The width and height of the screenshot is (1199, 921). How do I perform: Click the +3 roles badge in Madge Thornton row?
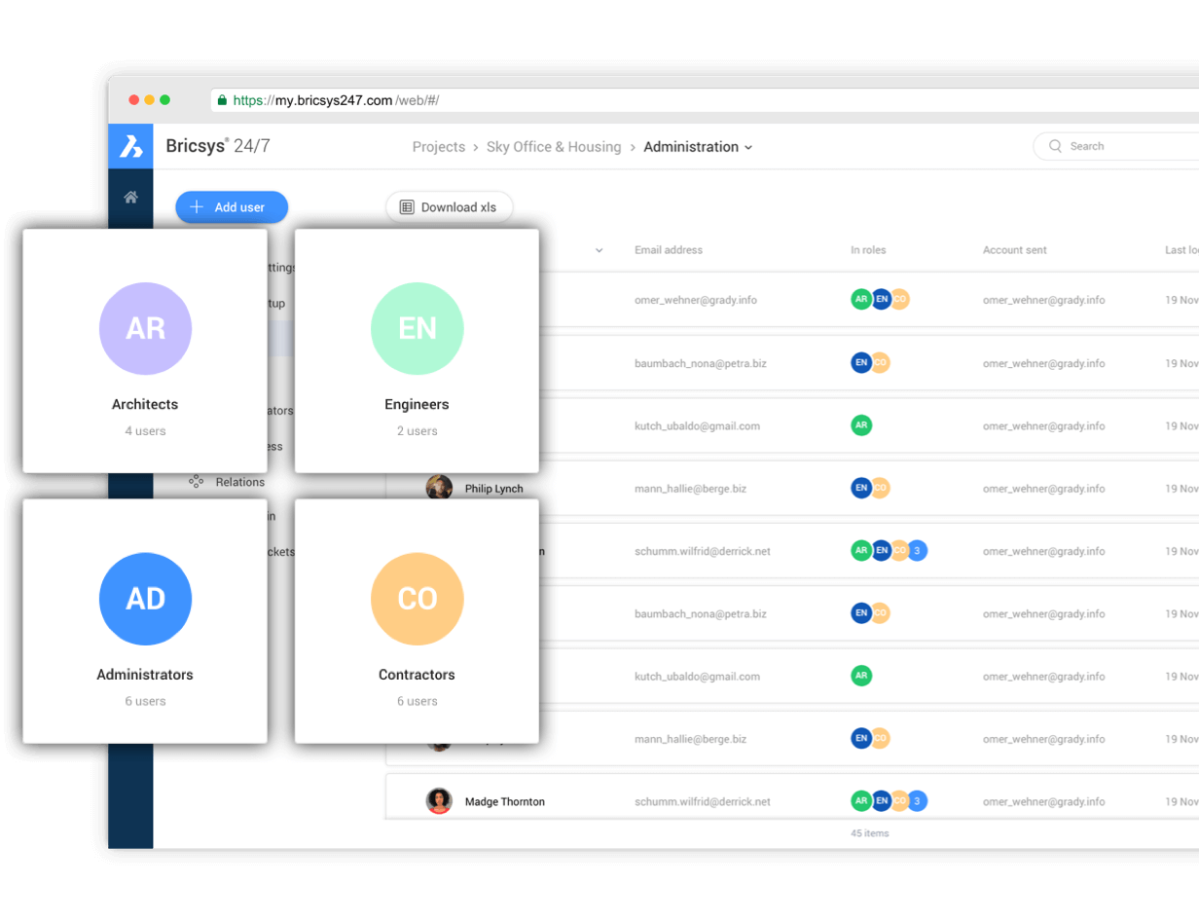click(x=917, y=801)
